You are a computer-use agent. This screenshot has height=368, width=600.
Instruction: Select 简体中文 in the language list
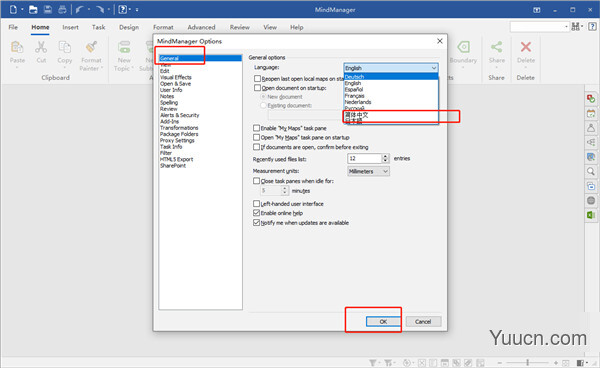click(391, 114)
